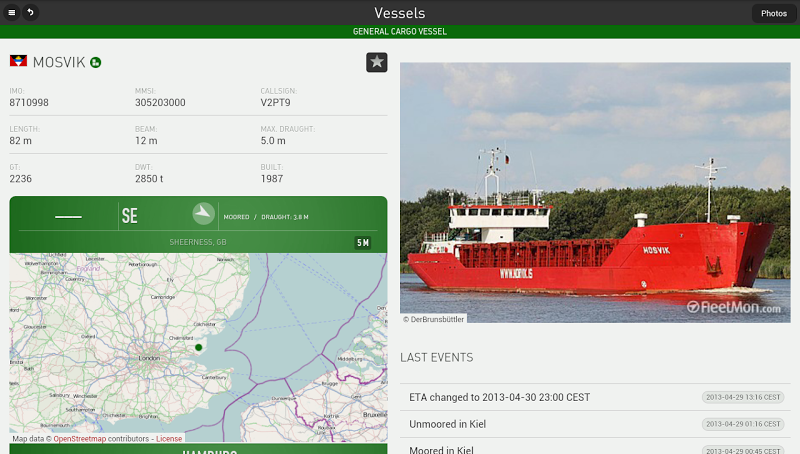Click the 5M time badge
The height and width of the screenshot is (454, 800).
[x=363, y=243]
